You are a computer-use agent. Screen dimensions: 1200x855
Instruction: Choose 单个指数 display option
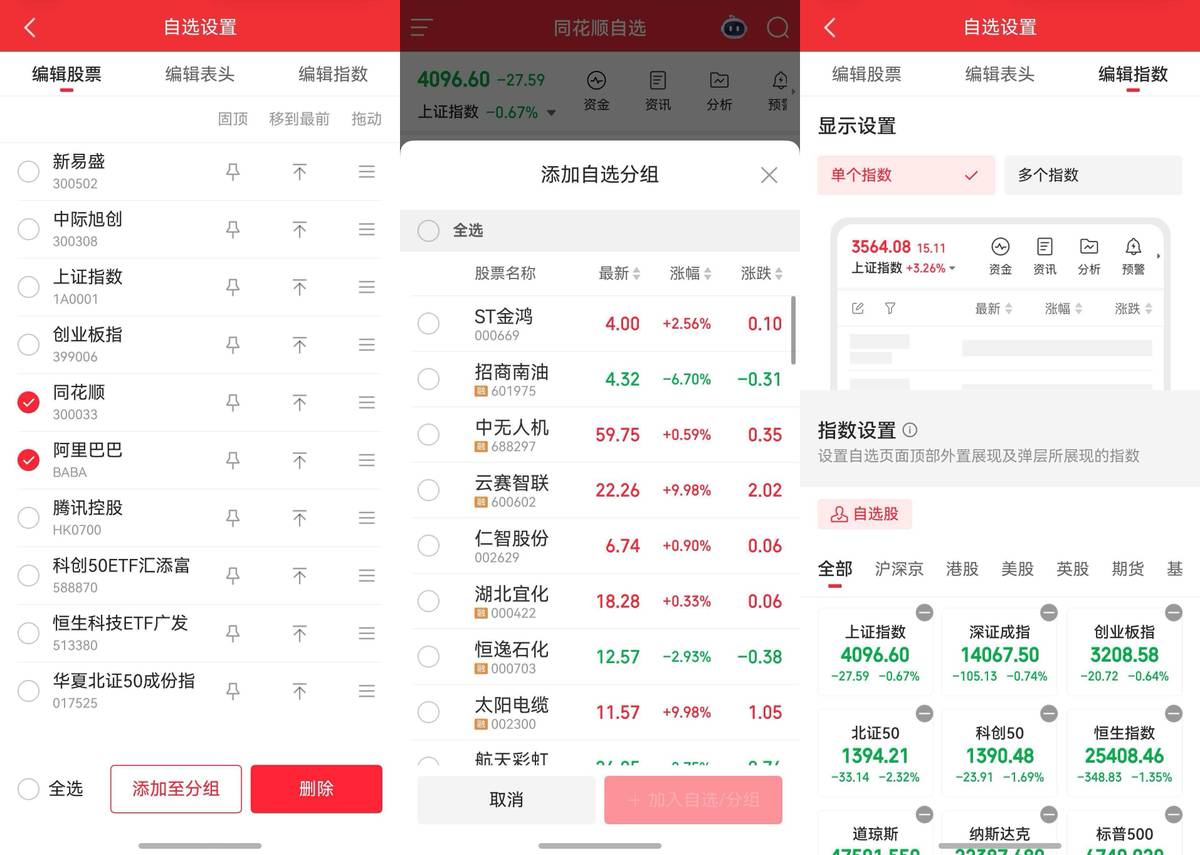(x=906, y=175)
